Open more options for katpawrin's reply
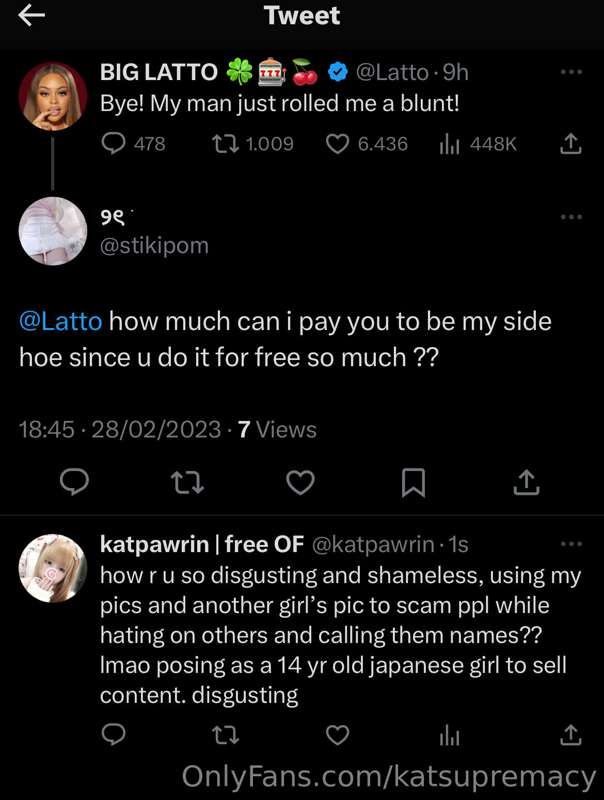 (571, 544)
